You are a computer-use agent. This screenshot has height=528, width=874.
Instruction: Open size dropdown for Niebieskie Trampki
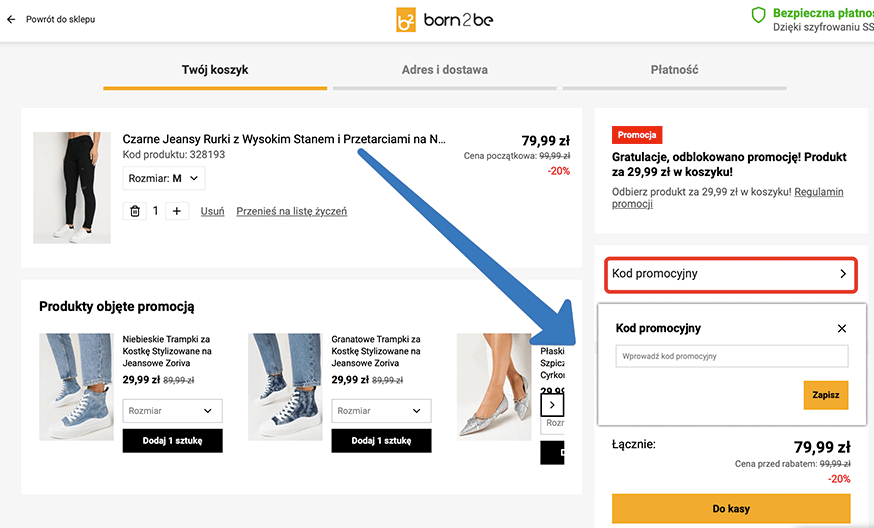(172, 411)
